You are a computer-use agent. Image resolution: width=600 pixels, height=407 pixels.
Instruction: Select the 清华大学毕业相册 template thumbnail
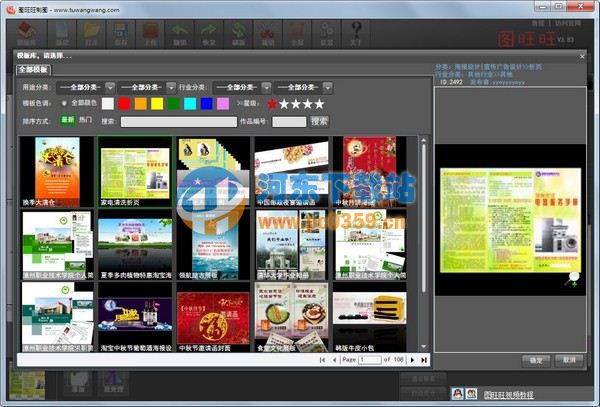pyautogui.click(x=292, y=244)
